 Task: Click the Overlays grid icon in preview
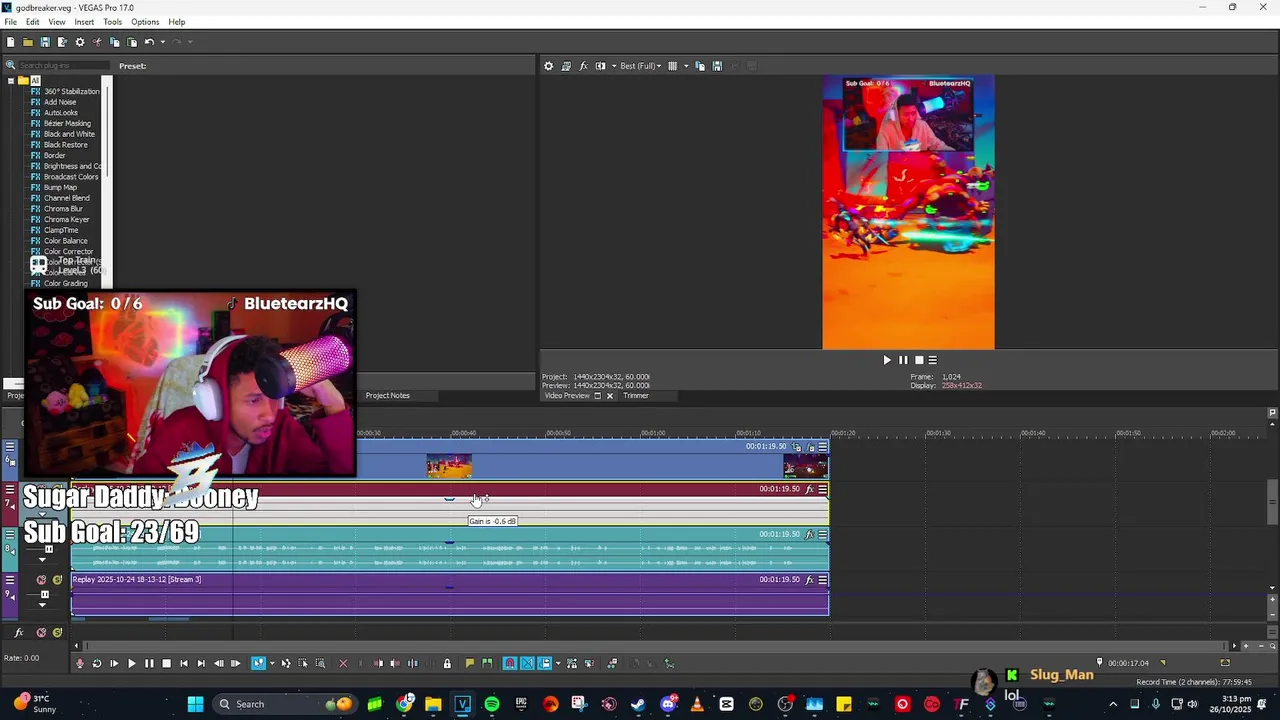point(672,66)
